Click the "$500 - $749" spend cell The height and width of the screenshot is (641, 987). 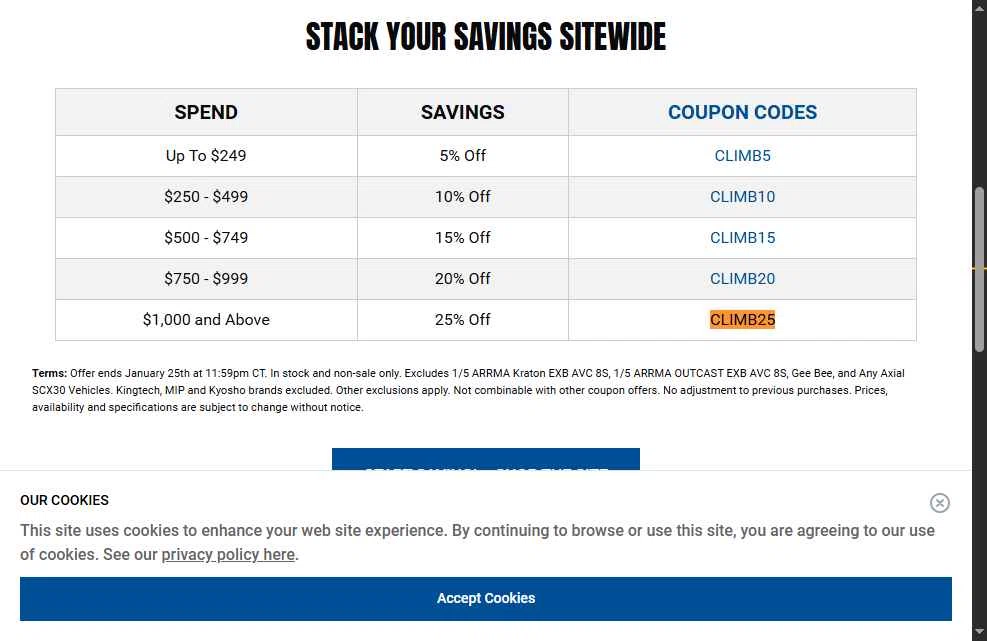[206, 238]
